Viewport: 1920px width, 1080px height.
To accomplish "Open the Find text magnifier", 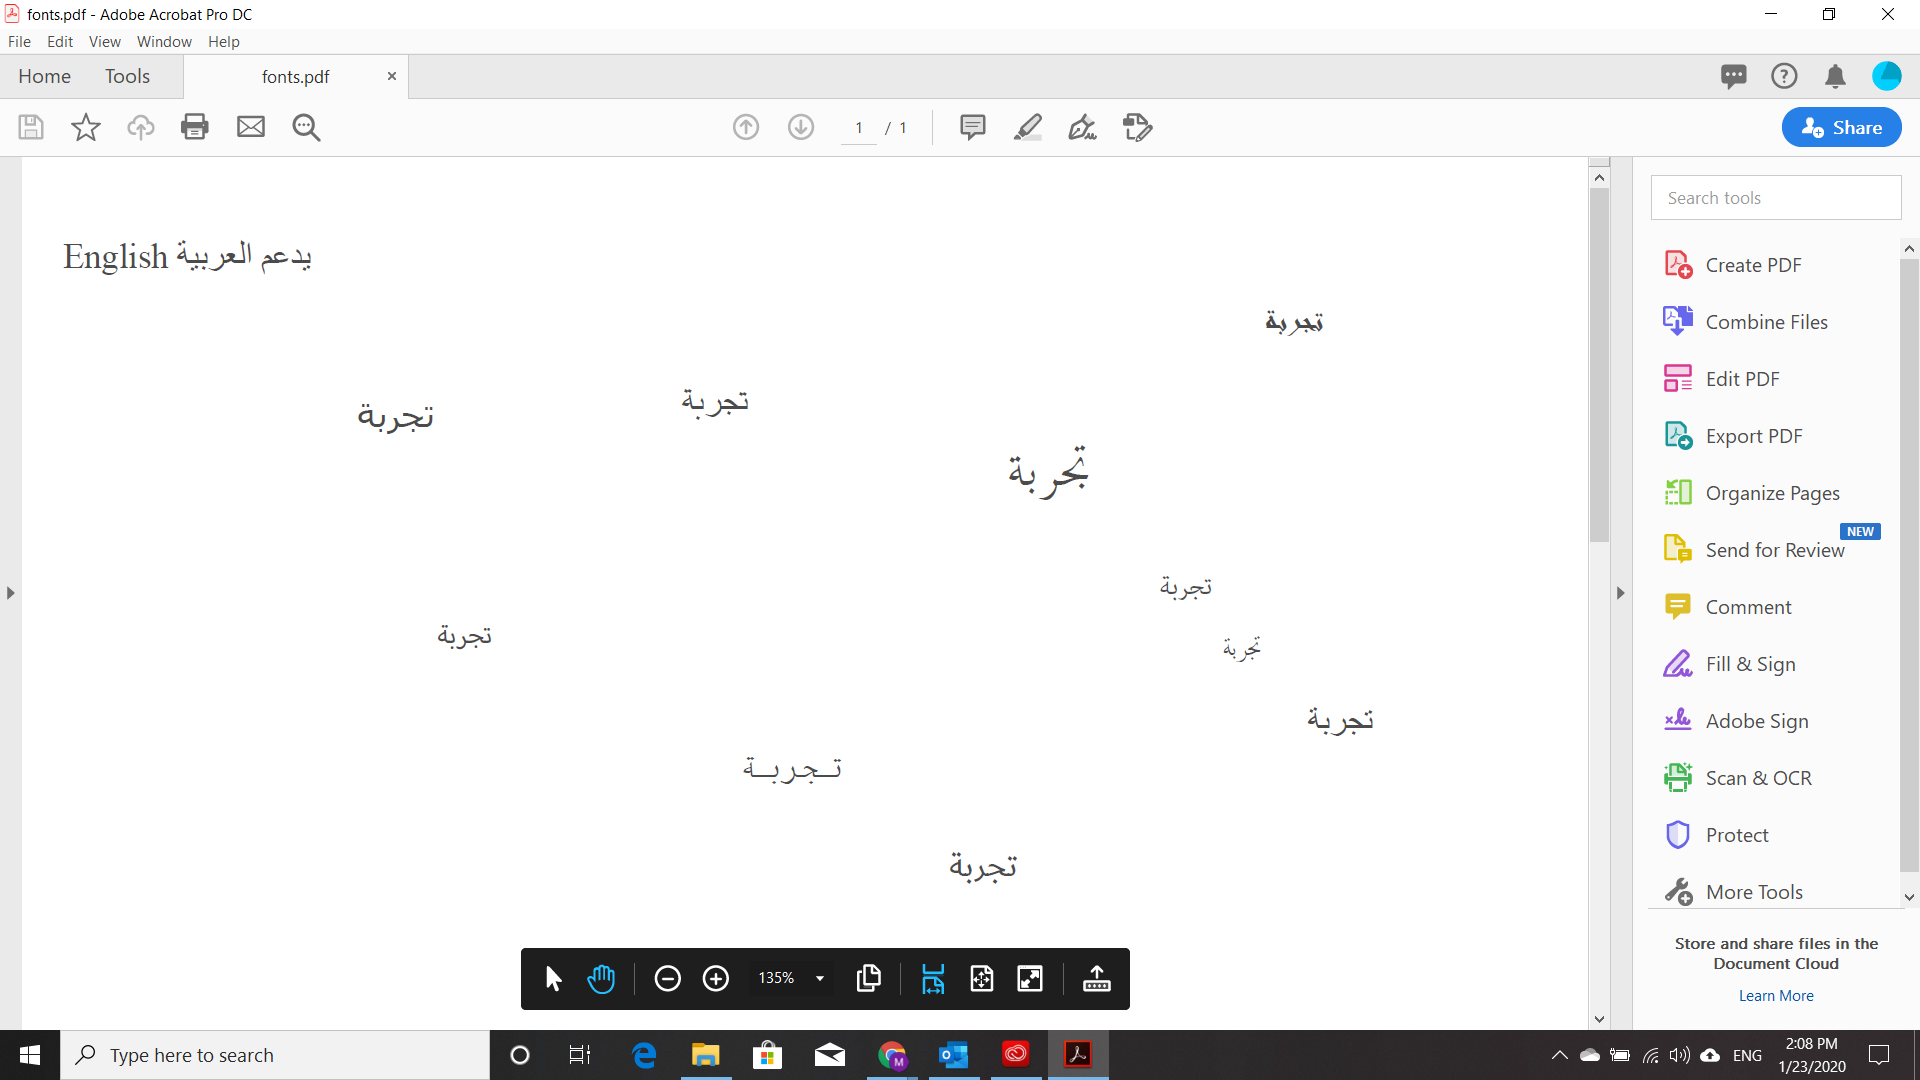I will (x=306, y=127).
